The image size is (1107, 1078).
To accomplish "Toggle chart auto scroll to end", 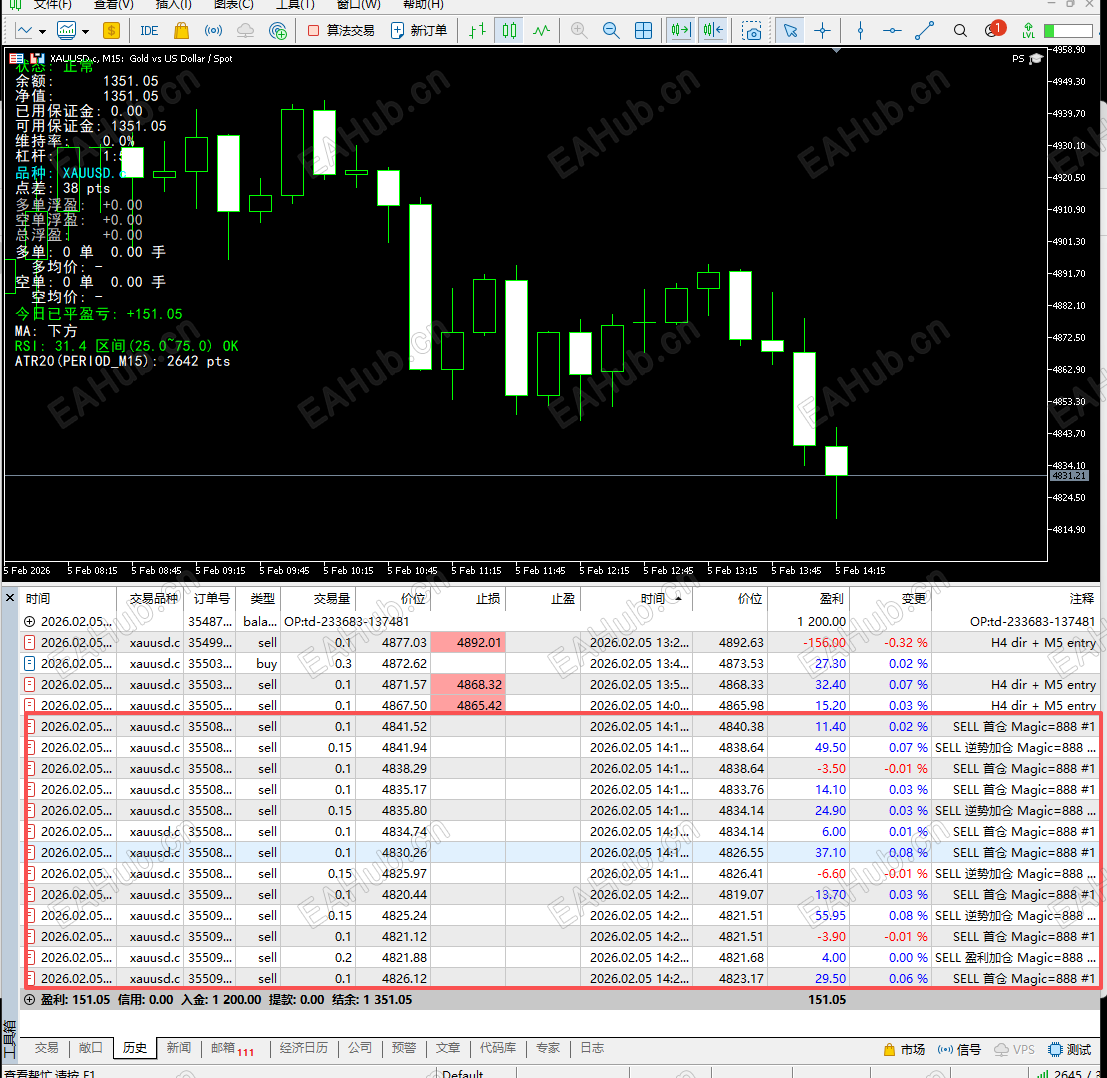I will coord(681,30).
